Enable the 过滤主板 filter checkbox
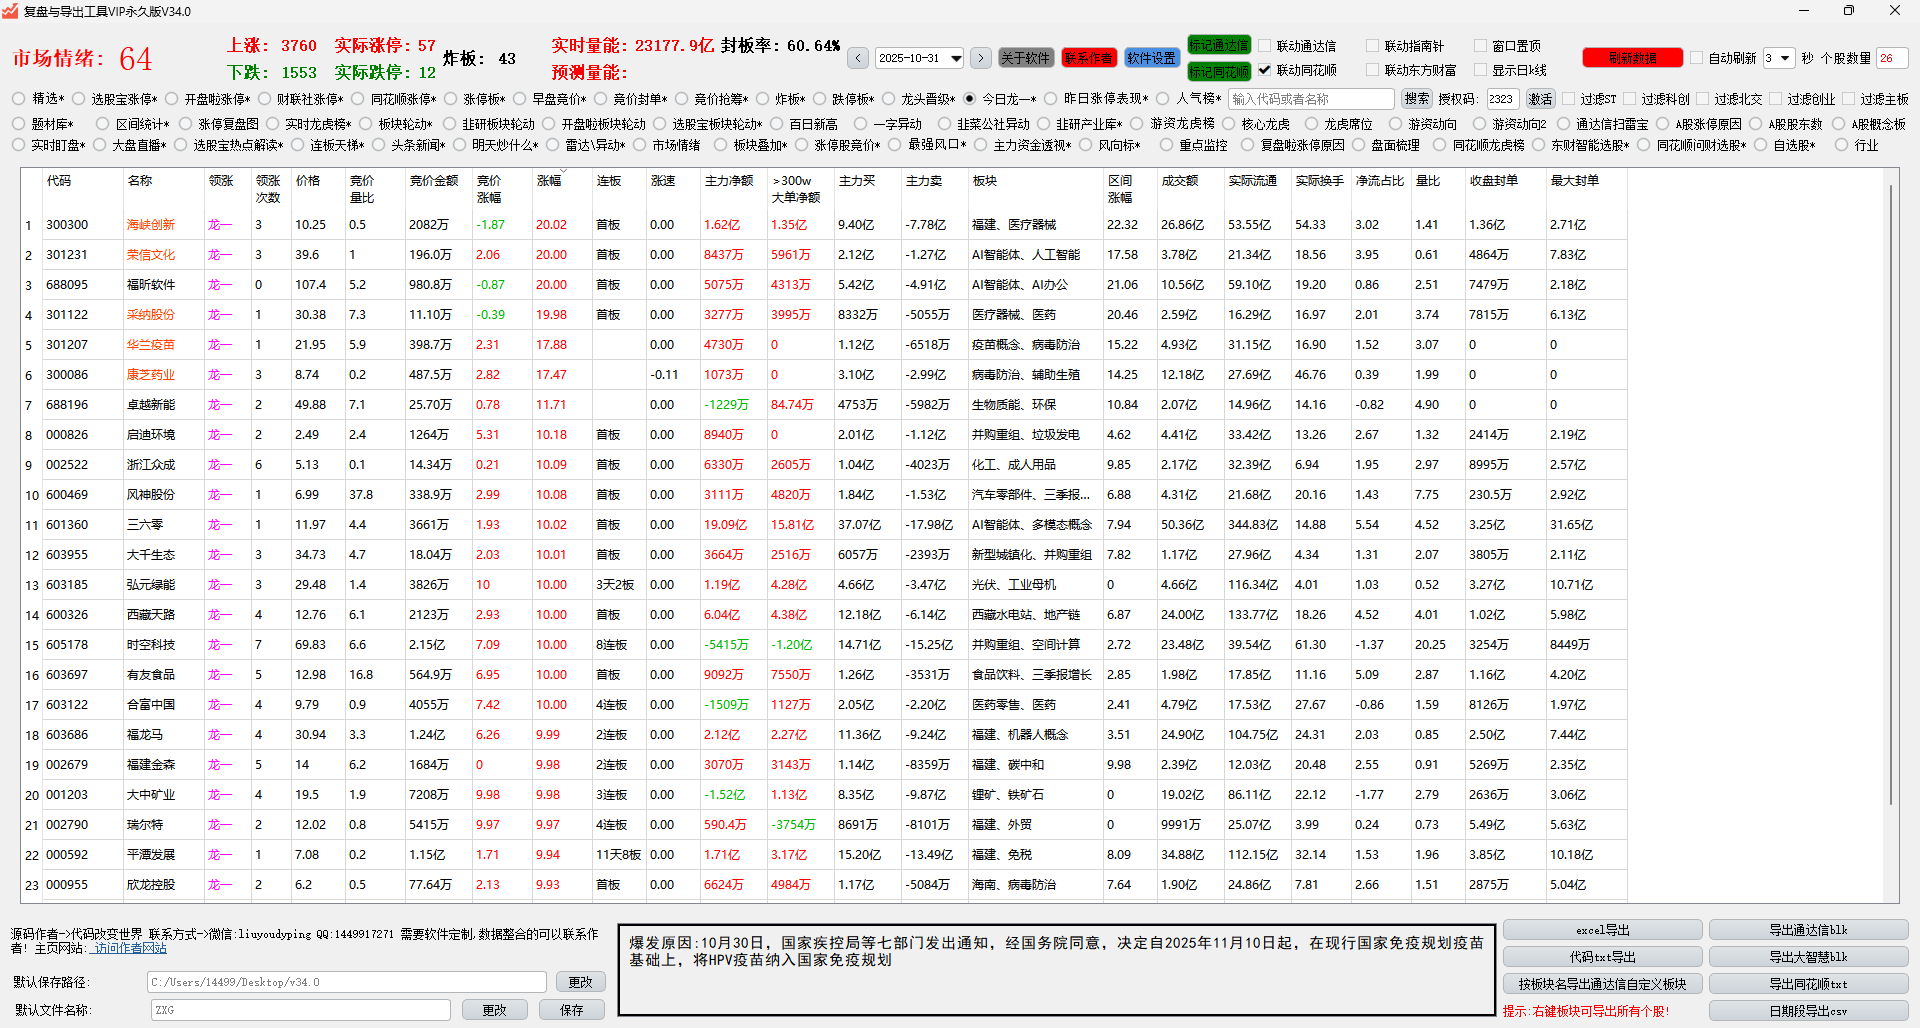The width and height of the screenshot is (1920, 1028). click(x=1848, y=99)
